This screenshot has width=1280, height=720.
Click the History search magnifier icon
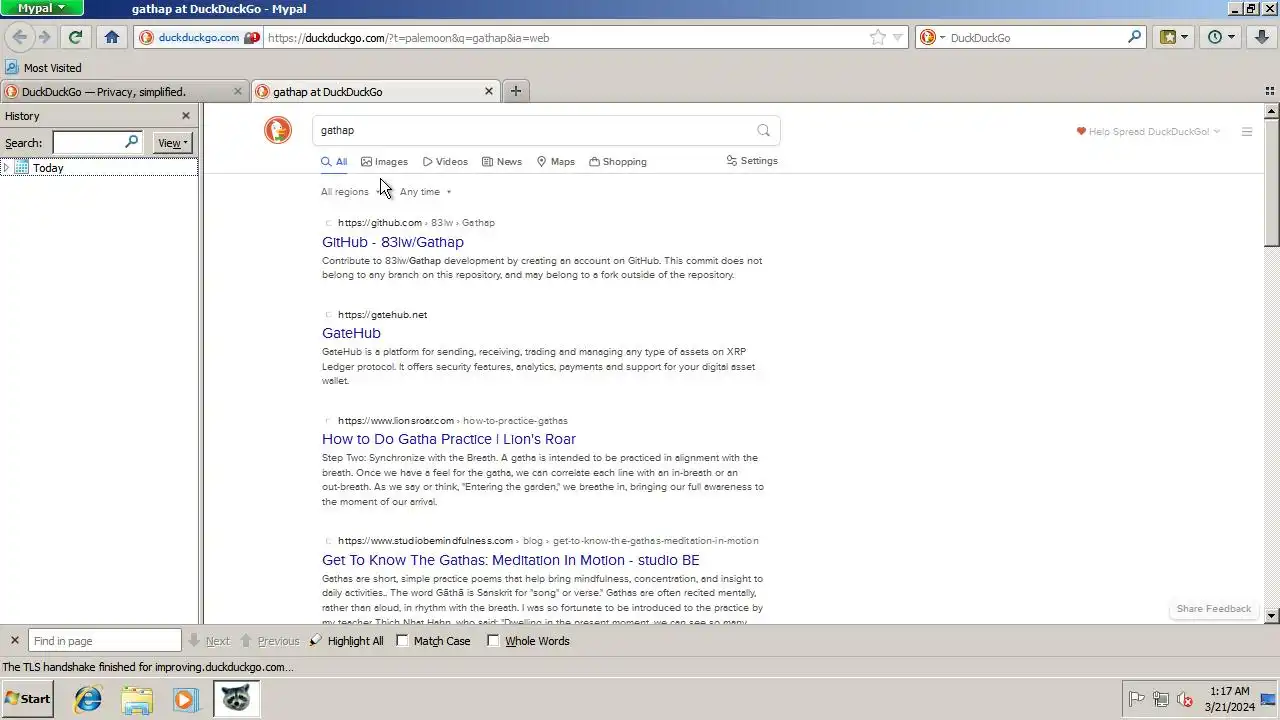131,142
